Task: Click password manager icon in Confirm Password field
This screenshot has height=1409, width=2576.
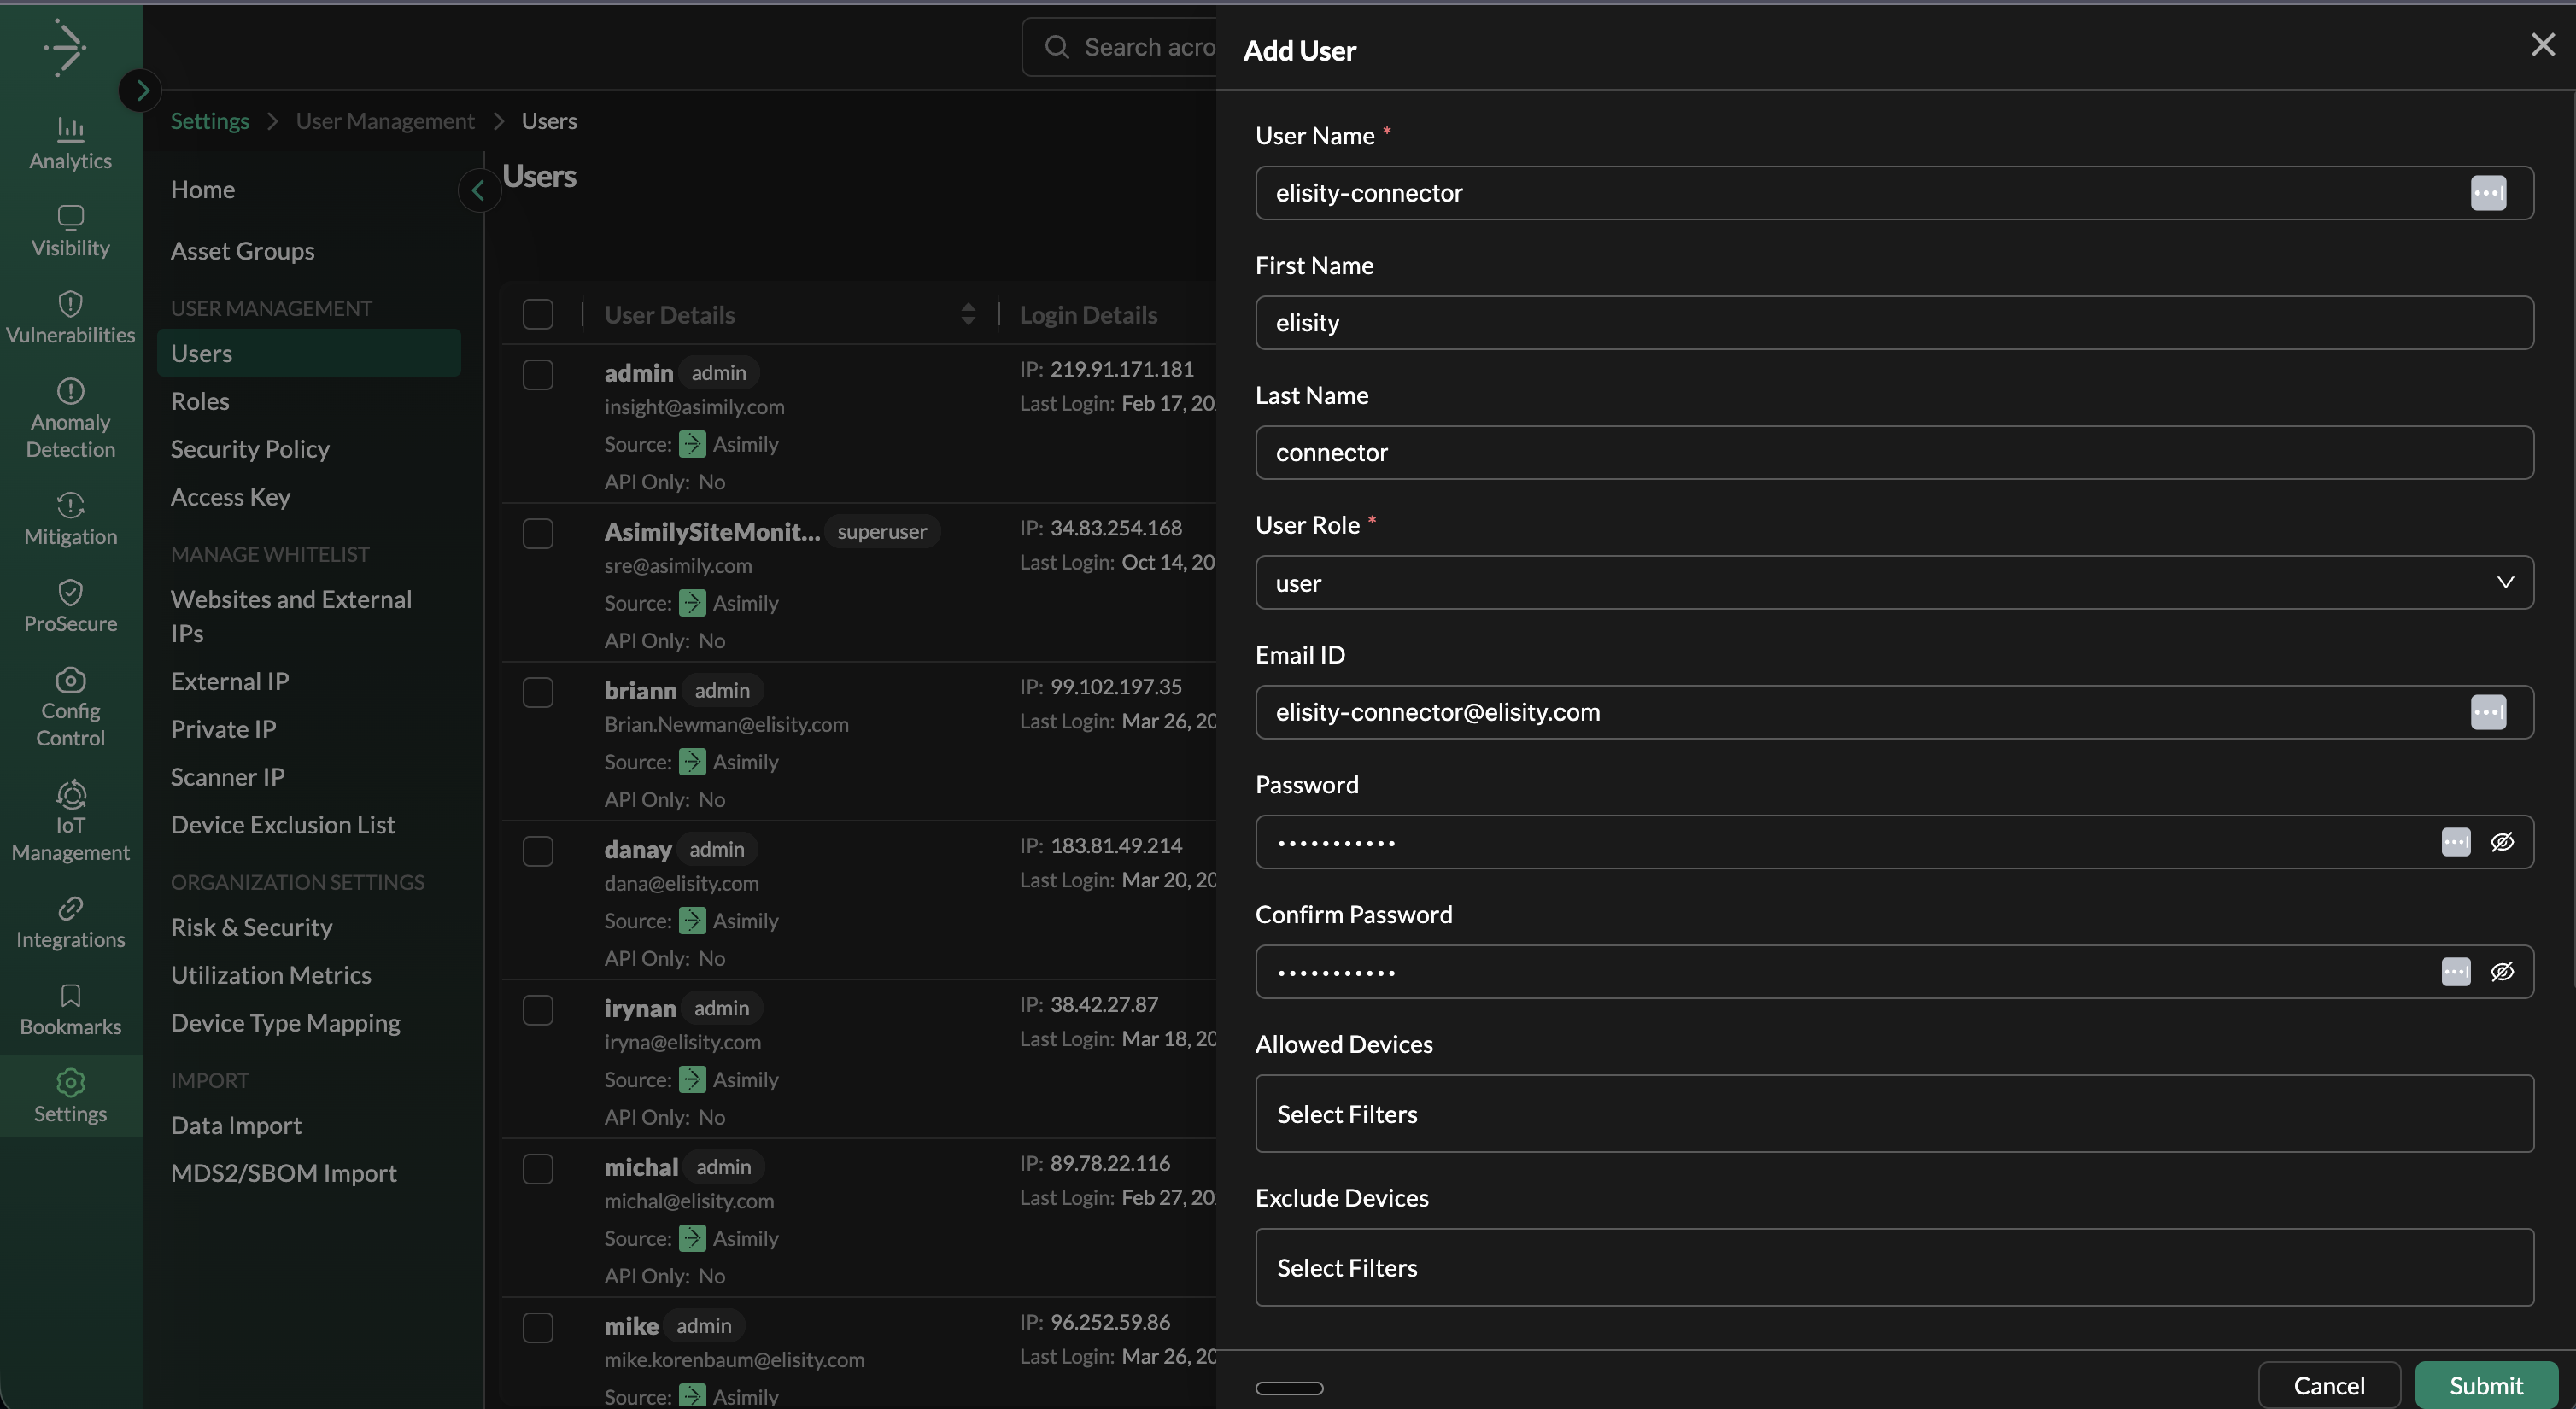Action: 2455,972
